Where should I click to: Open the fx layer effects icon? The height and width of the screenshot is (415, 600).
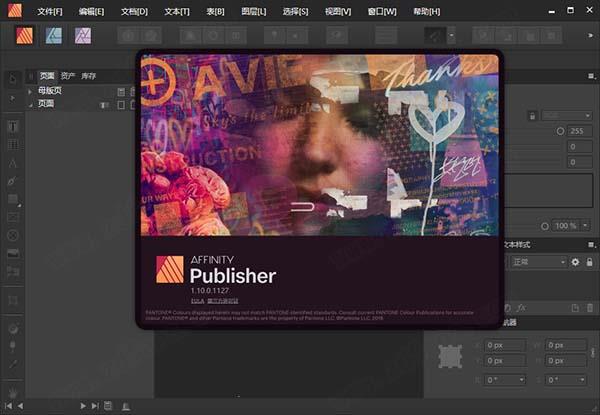521,308
